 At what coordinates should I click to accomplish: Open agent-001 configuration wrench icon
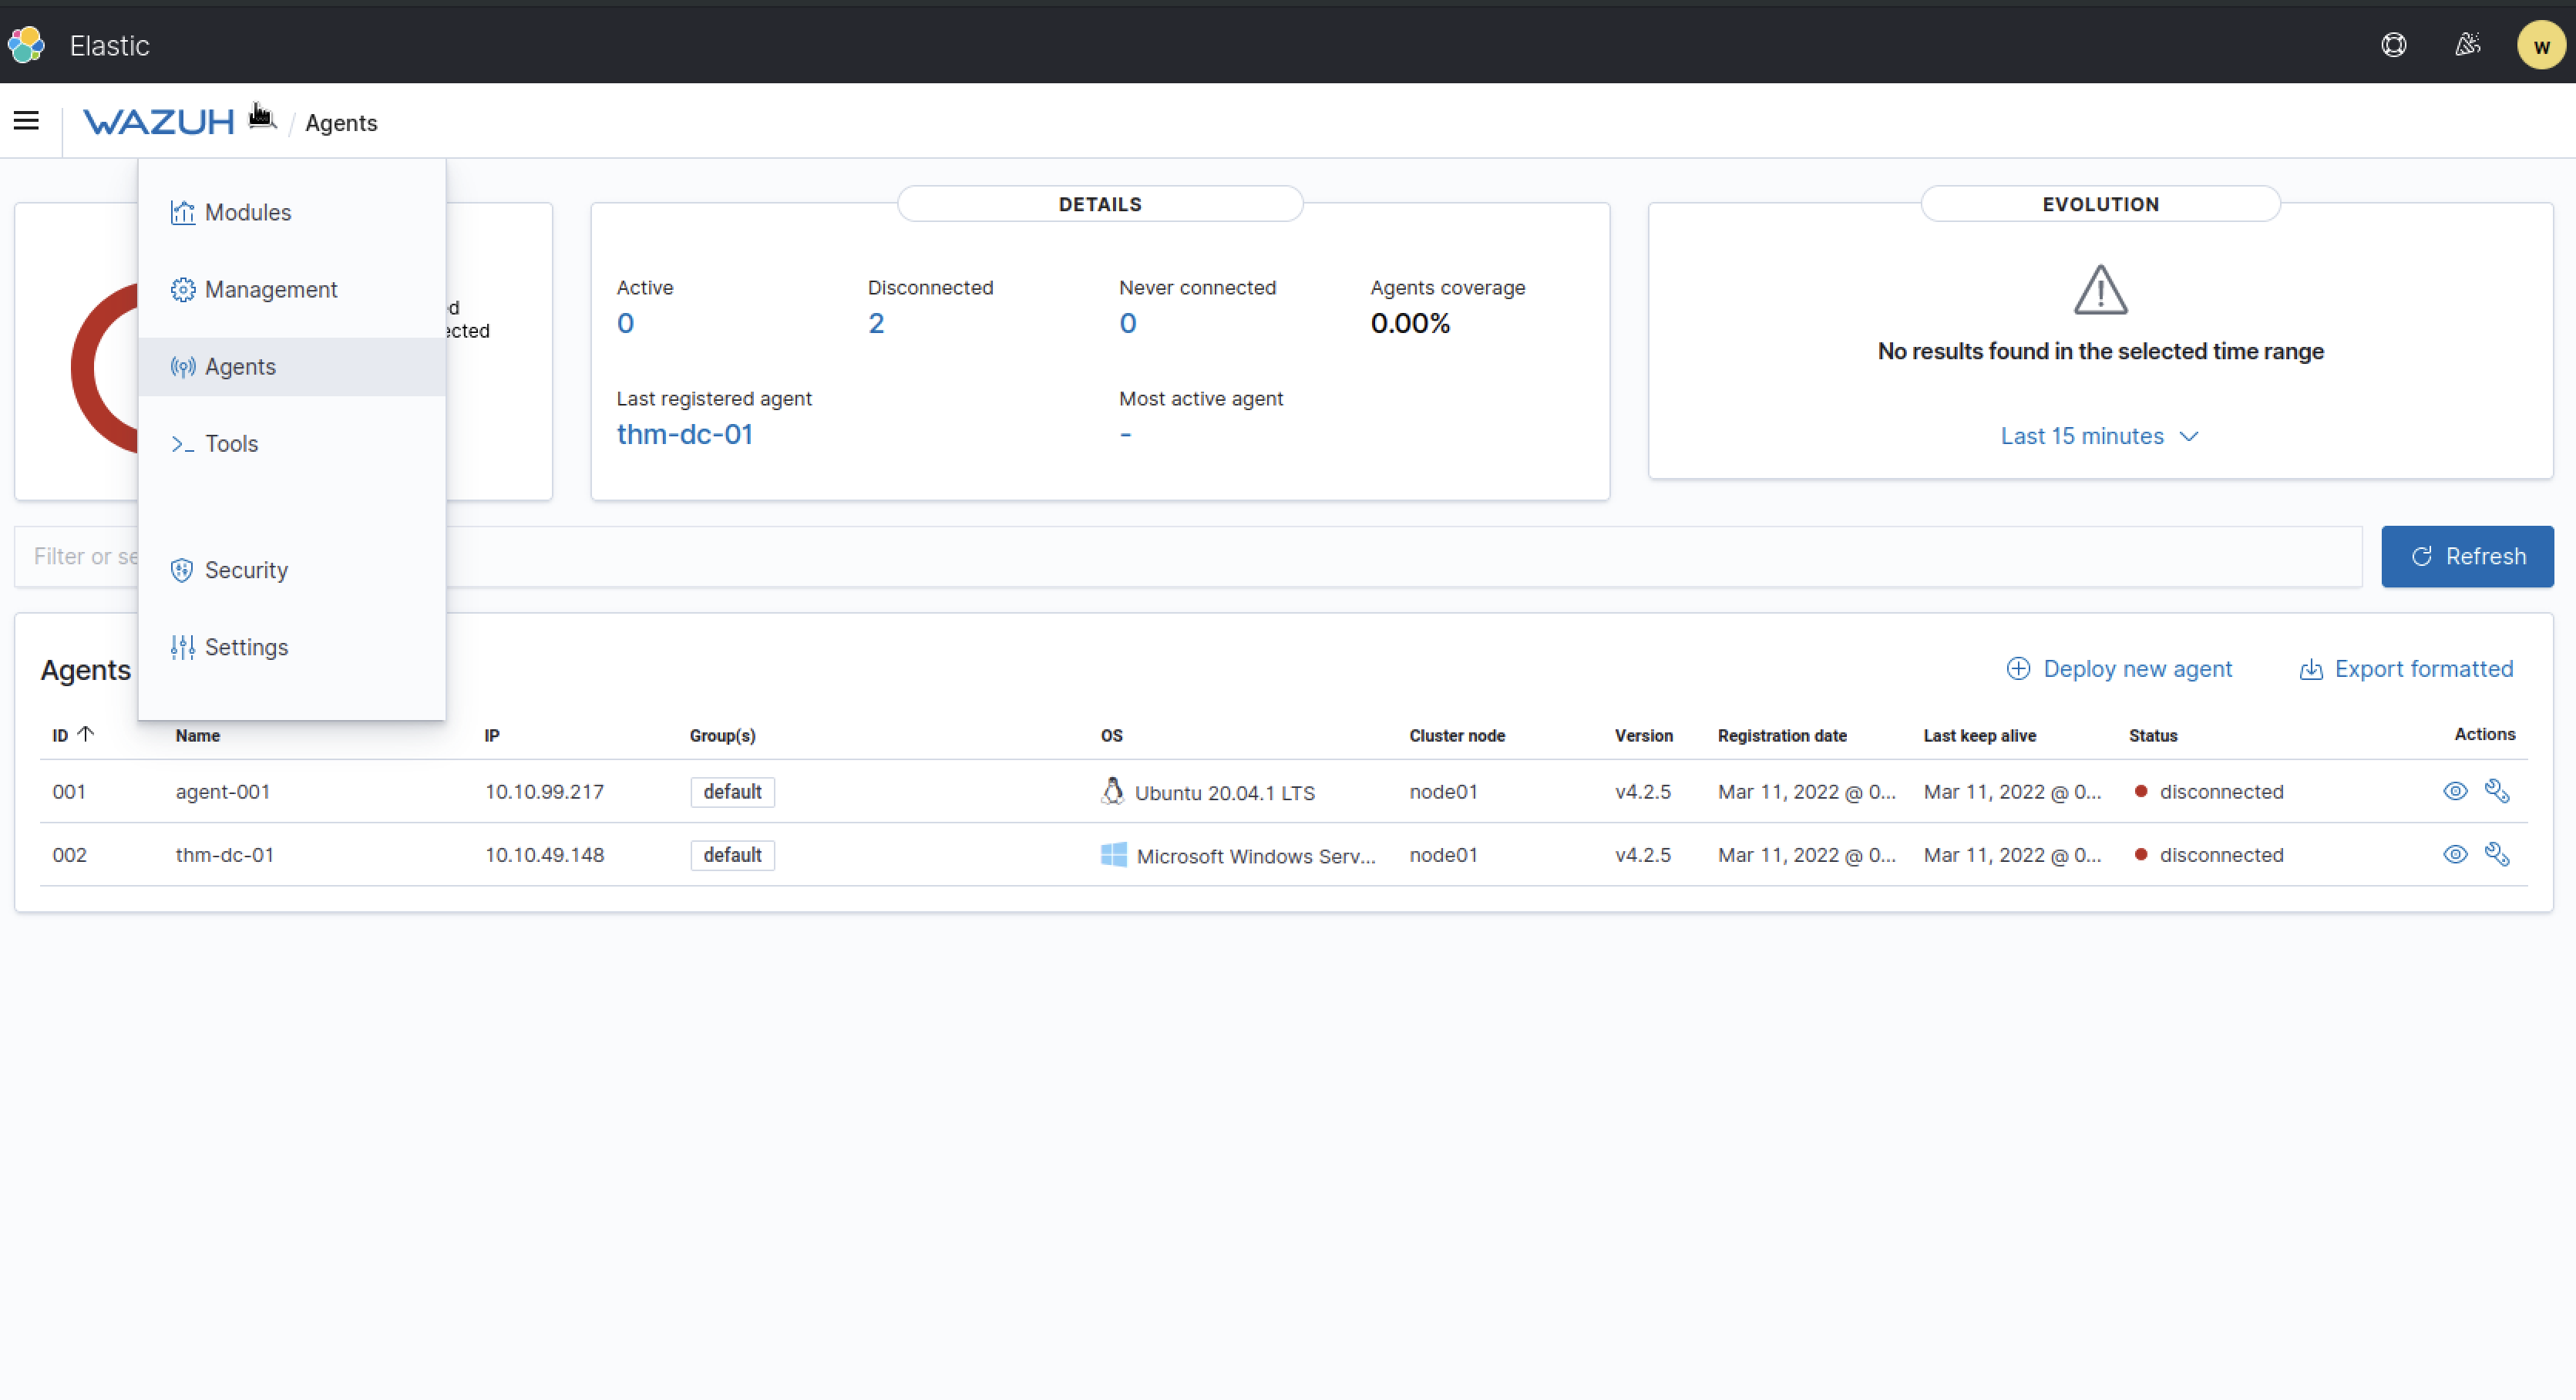(2497, 791)
